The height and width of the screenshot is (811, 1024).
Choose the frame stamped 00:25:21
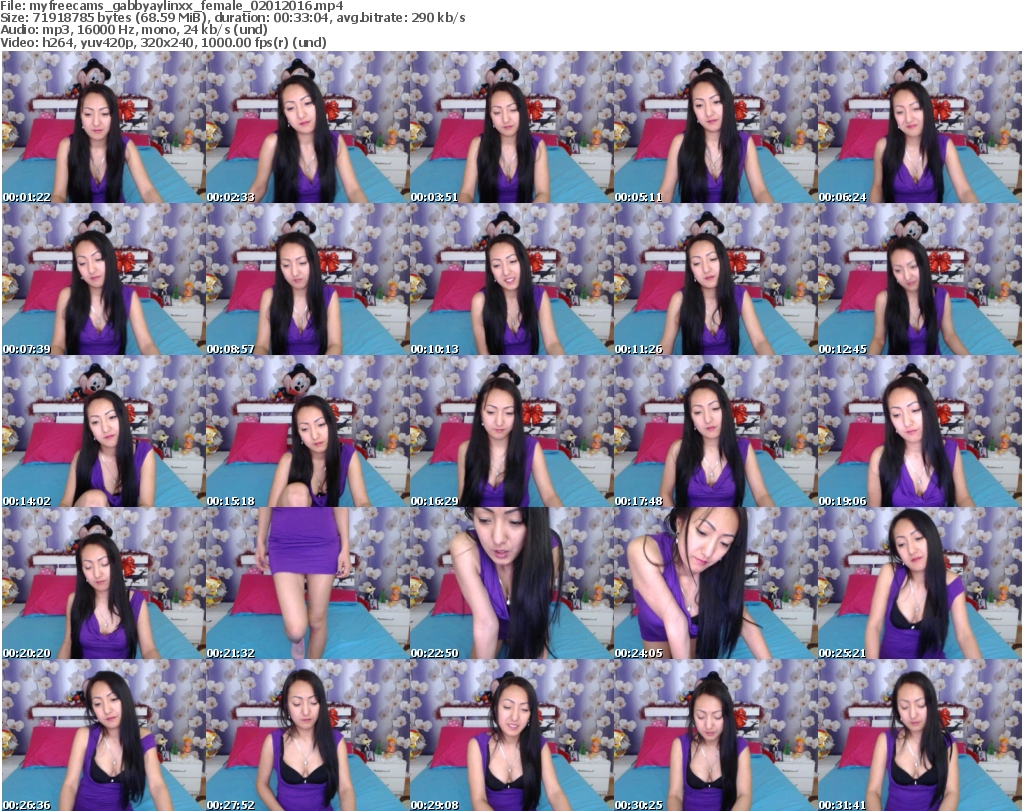[x=920, y=583]
